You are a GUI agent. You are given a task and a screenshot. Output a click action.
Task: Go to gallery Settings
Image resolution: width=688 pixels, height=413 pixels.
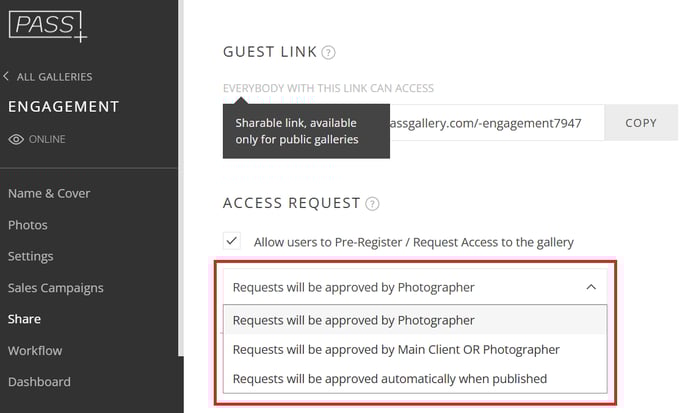31,256
